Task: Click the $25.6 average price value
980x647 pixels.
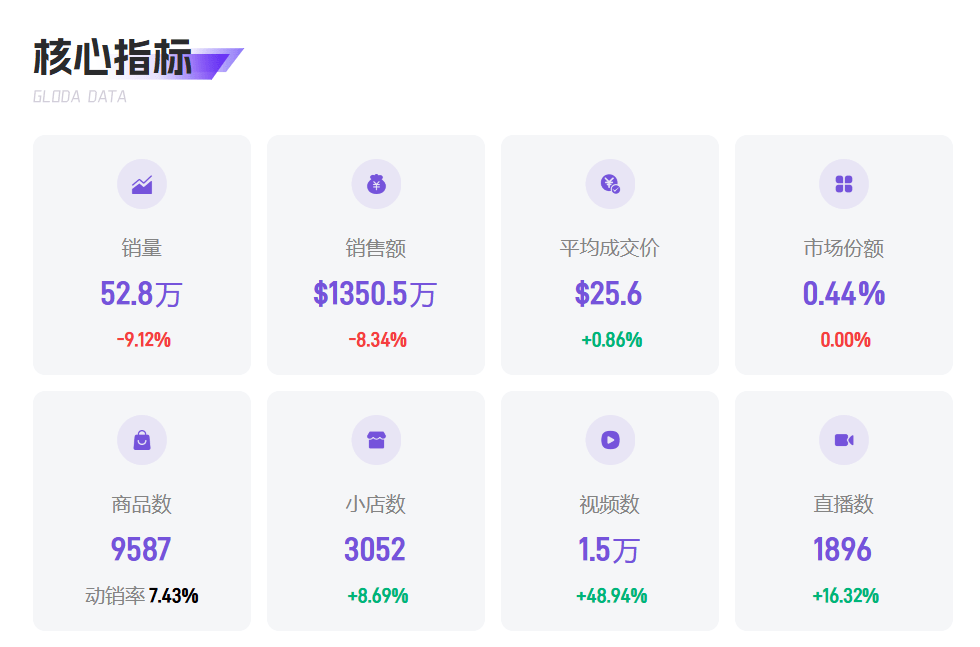Action: [x=609, y=294]
